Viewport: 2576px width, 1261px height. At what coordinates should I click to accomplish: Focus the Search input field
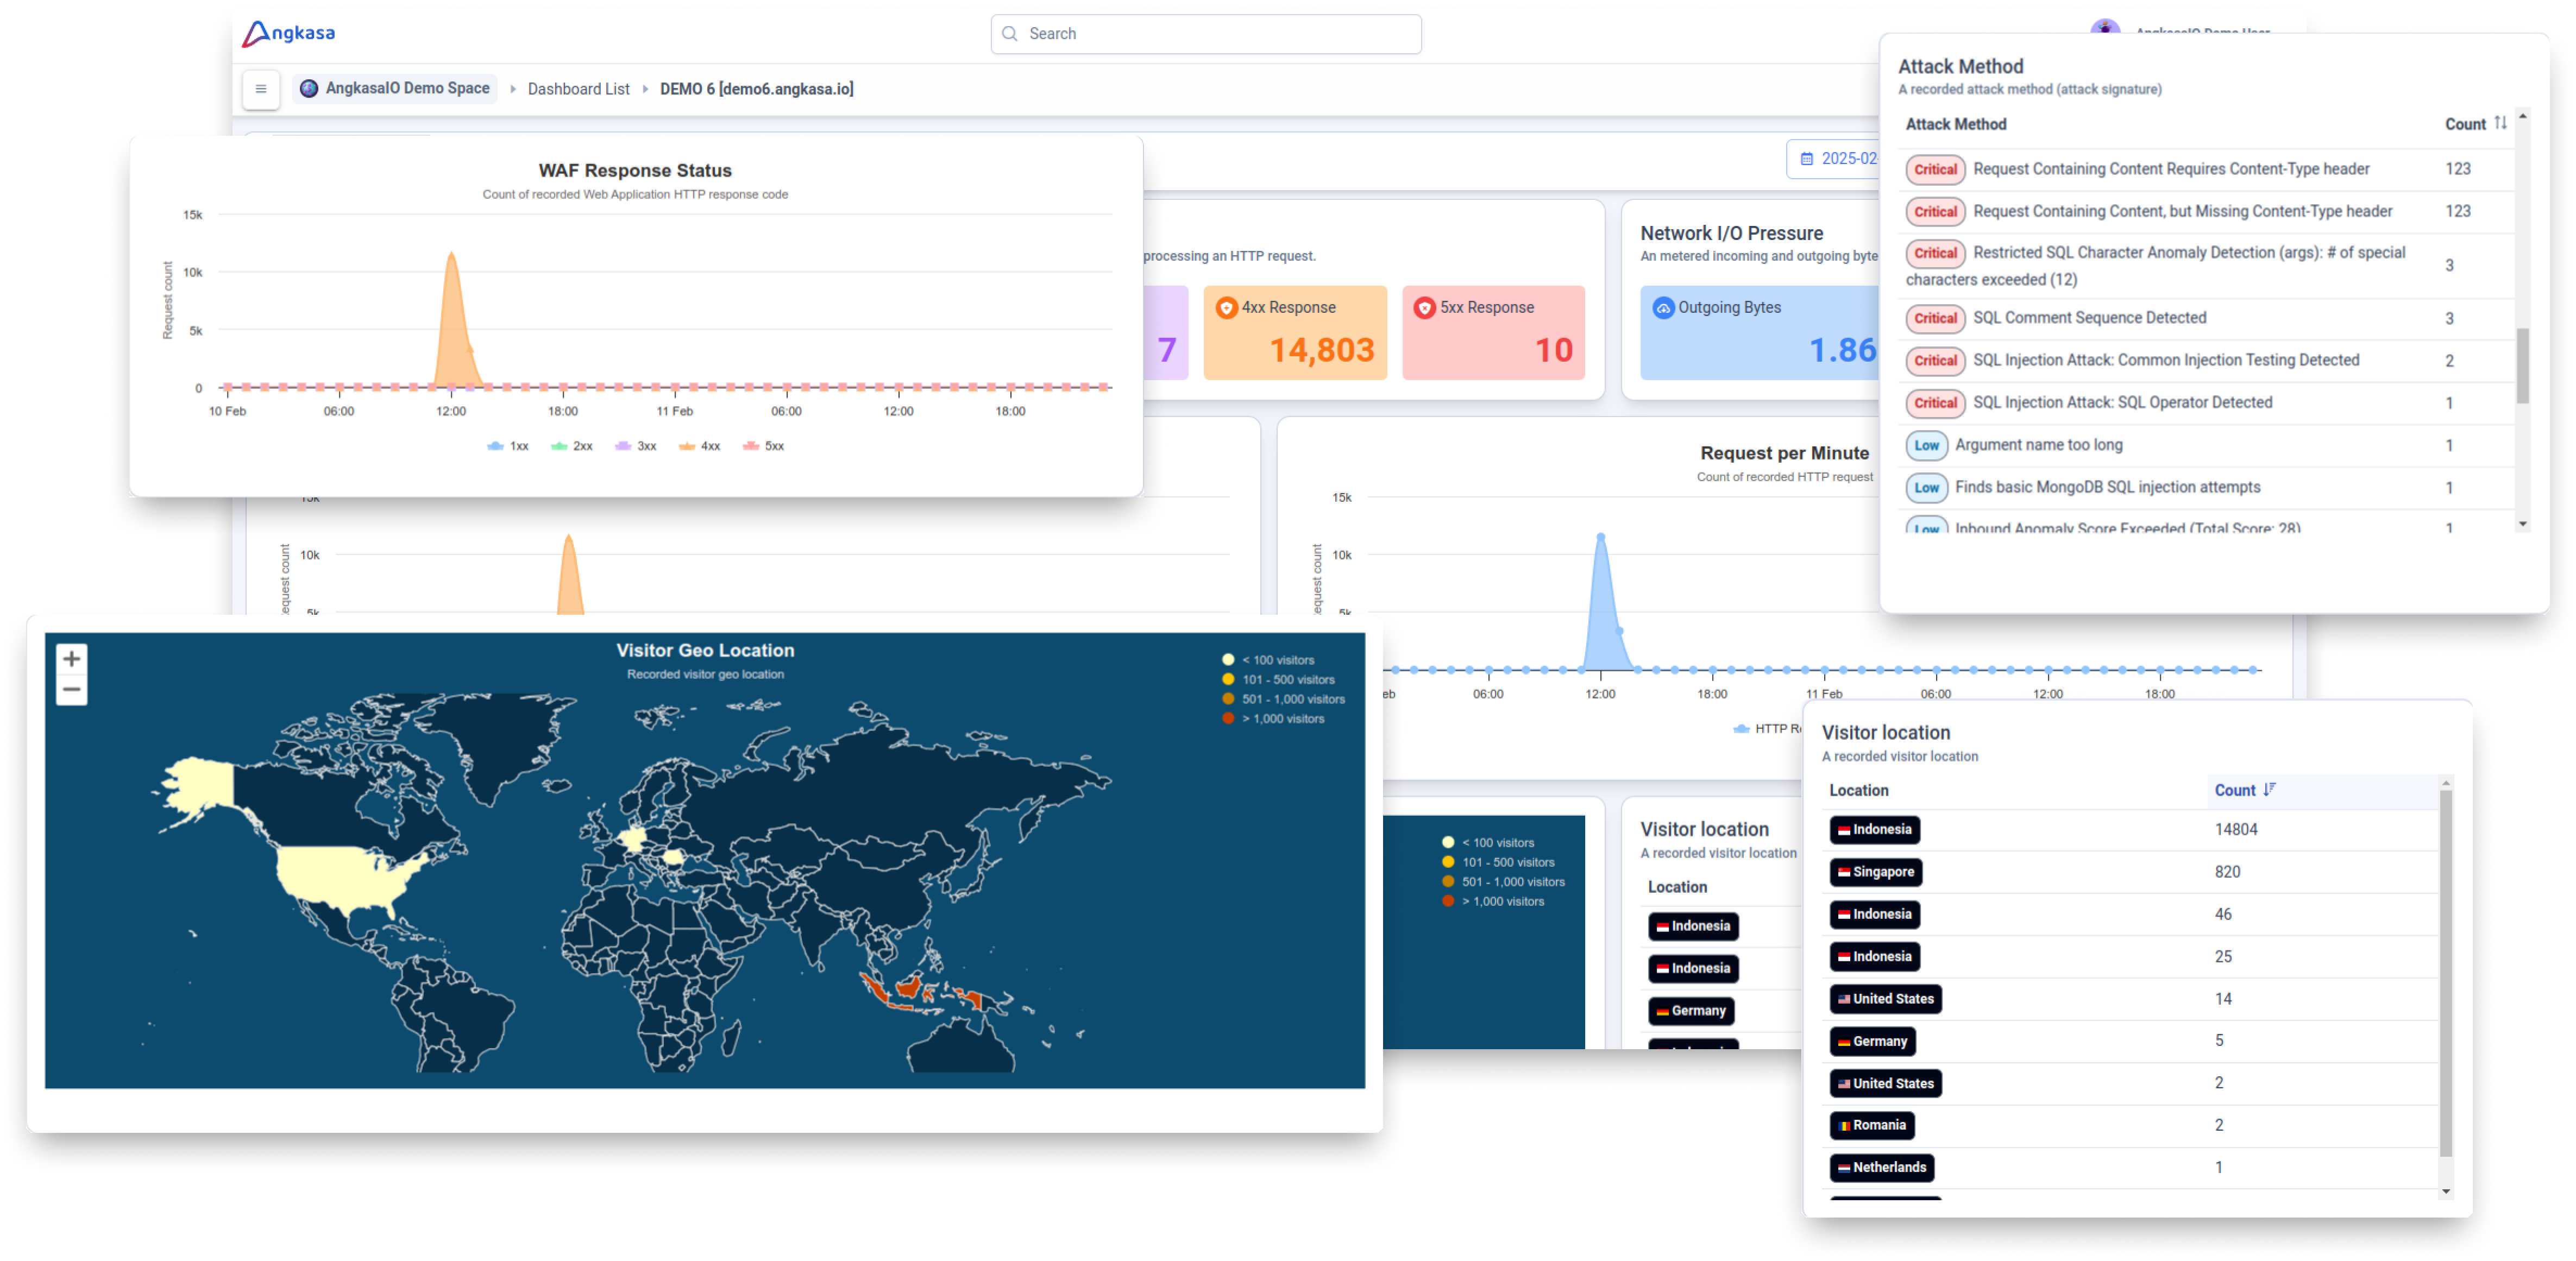point(1206,34)
